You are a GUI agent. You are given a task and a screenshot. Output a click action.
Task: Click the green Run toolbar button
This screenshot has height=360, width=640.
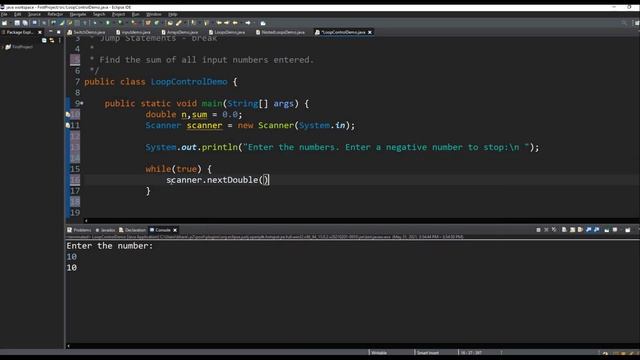108,23
